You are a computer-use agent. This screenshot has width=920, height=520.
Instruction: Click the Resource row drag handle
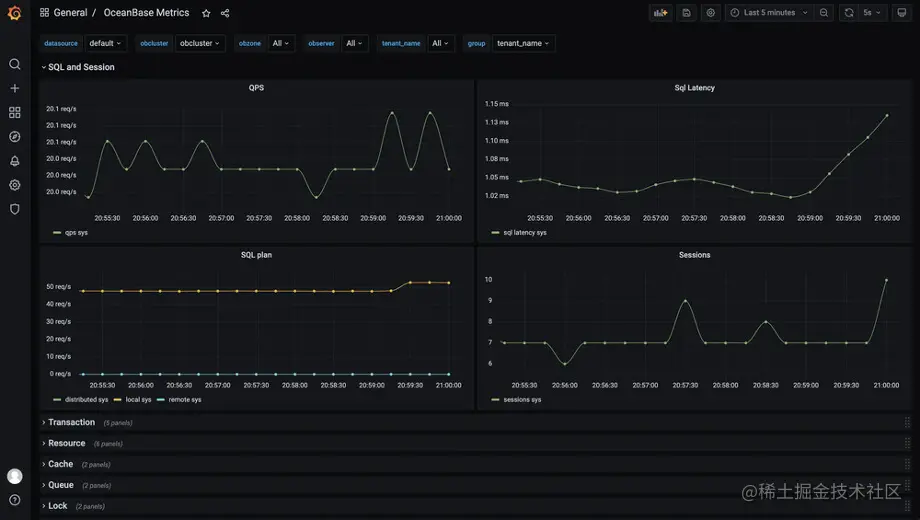(x=907, y=443)
